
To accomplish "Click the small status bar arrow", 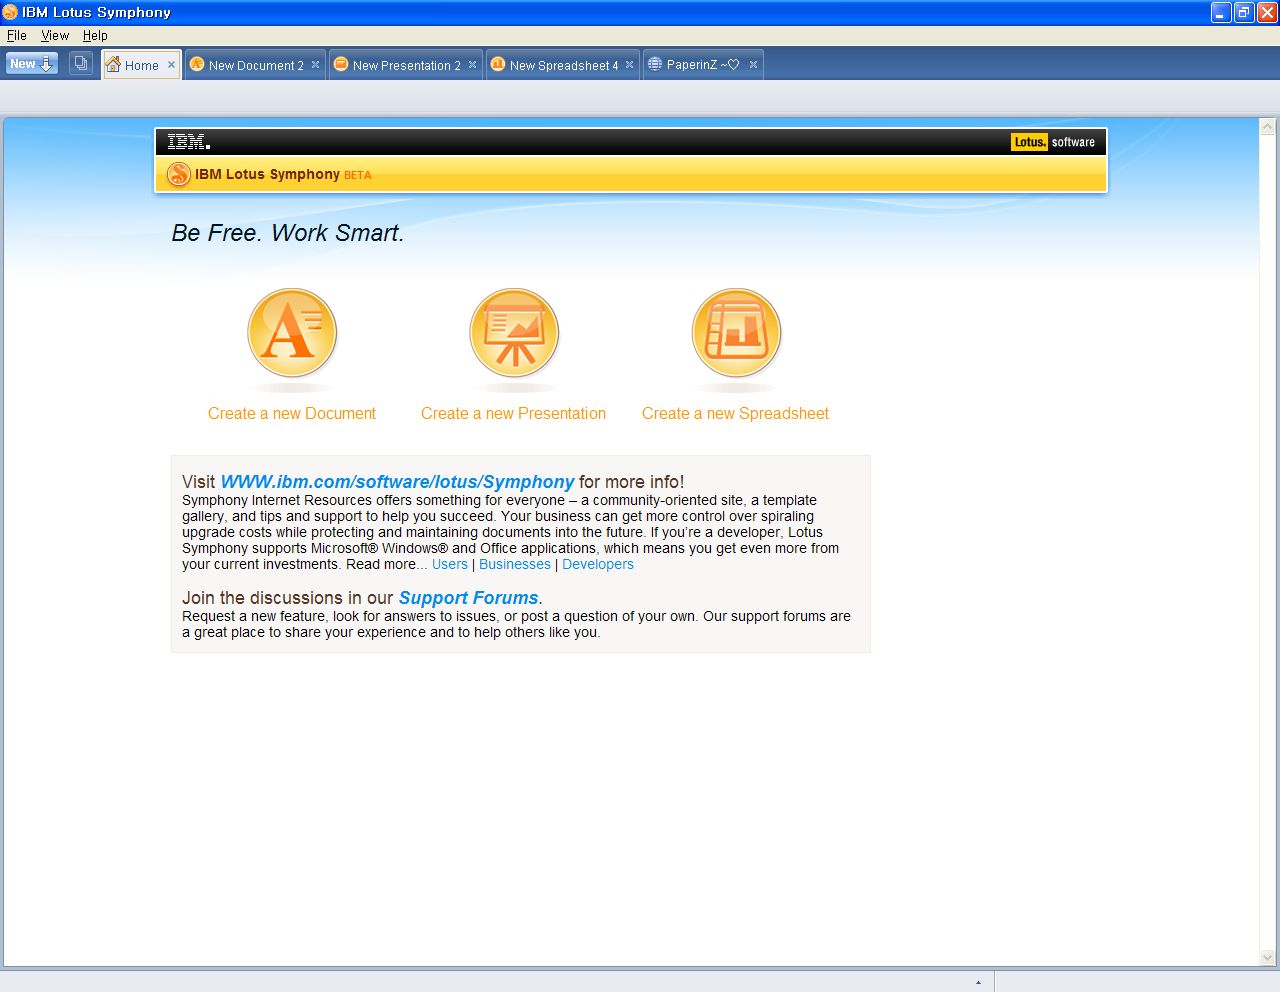I will coord(978,983).
